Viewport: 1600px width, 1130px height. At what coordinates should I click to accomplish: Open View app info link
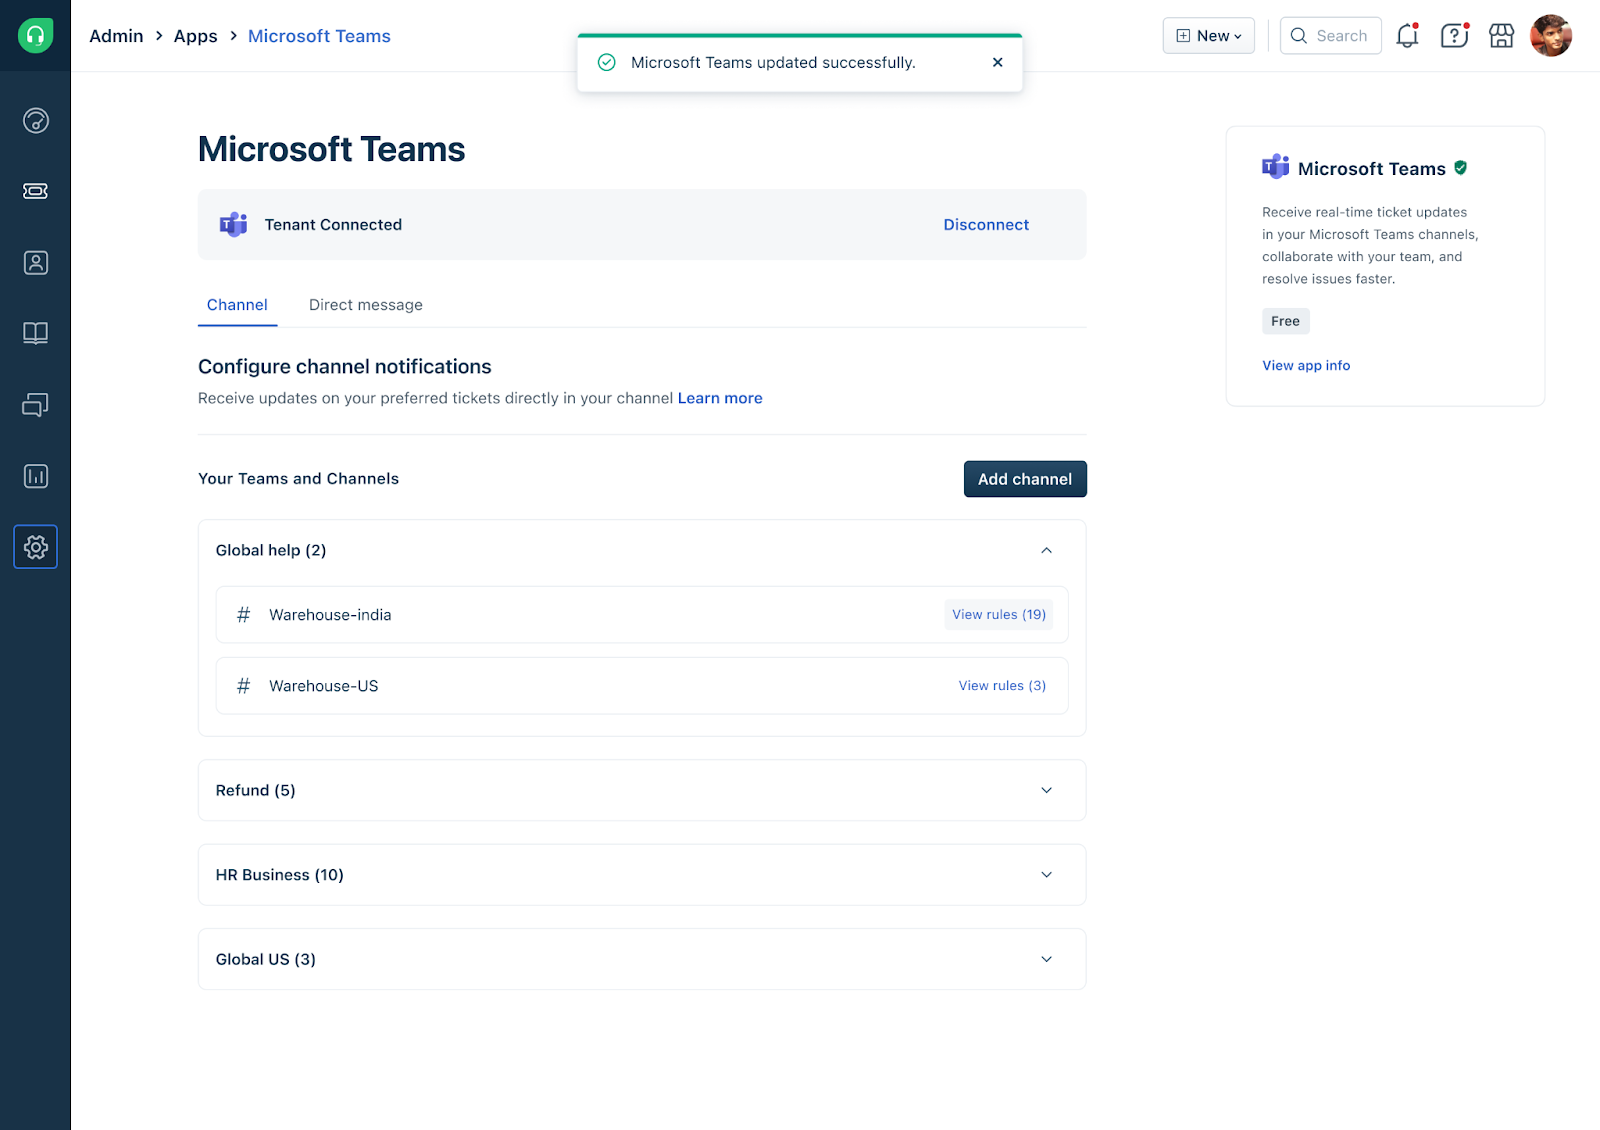pyautogui.click(x=1306, y=366)
